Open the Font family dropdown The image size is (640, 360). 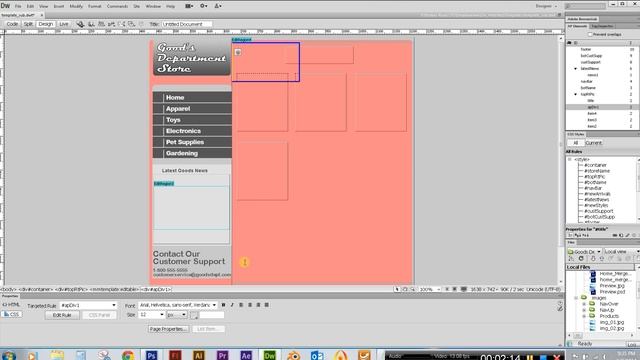214,305
